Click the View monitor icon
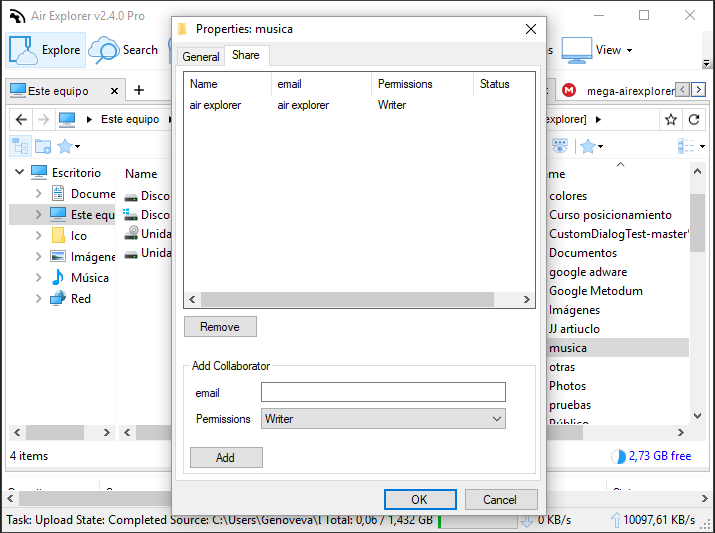The height and width of the screenshot is (533, 715). coord(576,50)
